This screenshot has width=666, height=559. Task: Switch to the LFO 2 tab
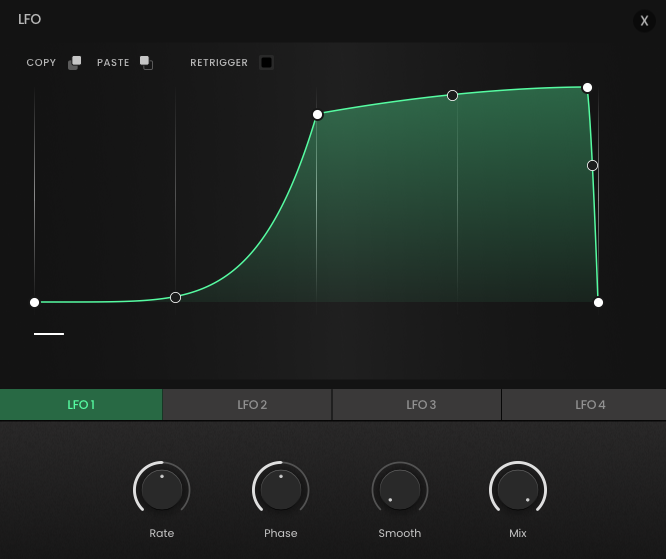click(247, 405)
